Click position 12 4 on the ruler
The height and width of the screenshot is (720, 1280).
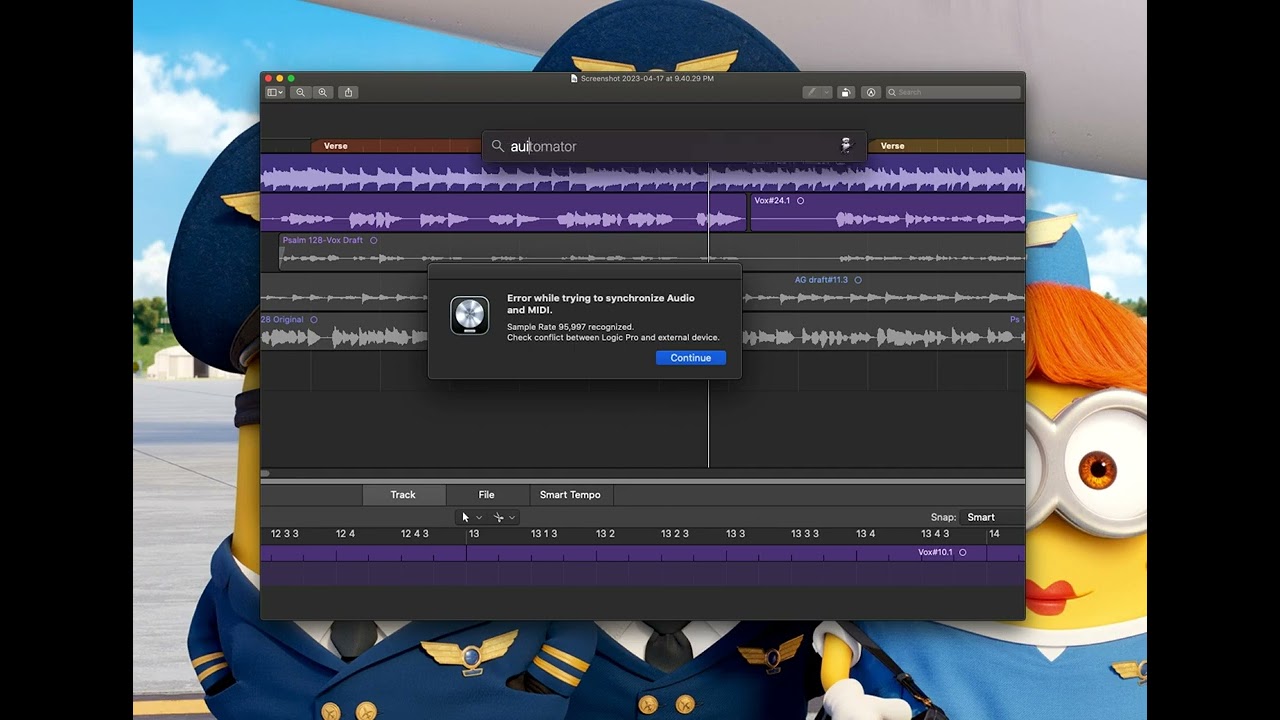pyautogui.click(x=345, y=534)
